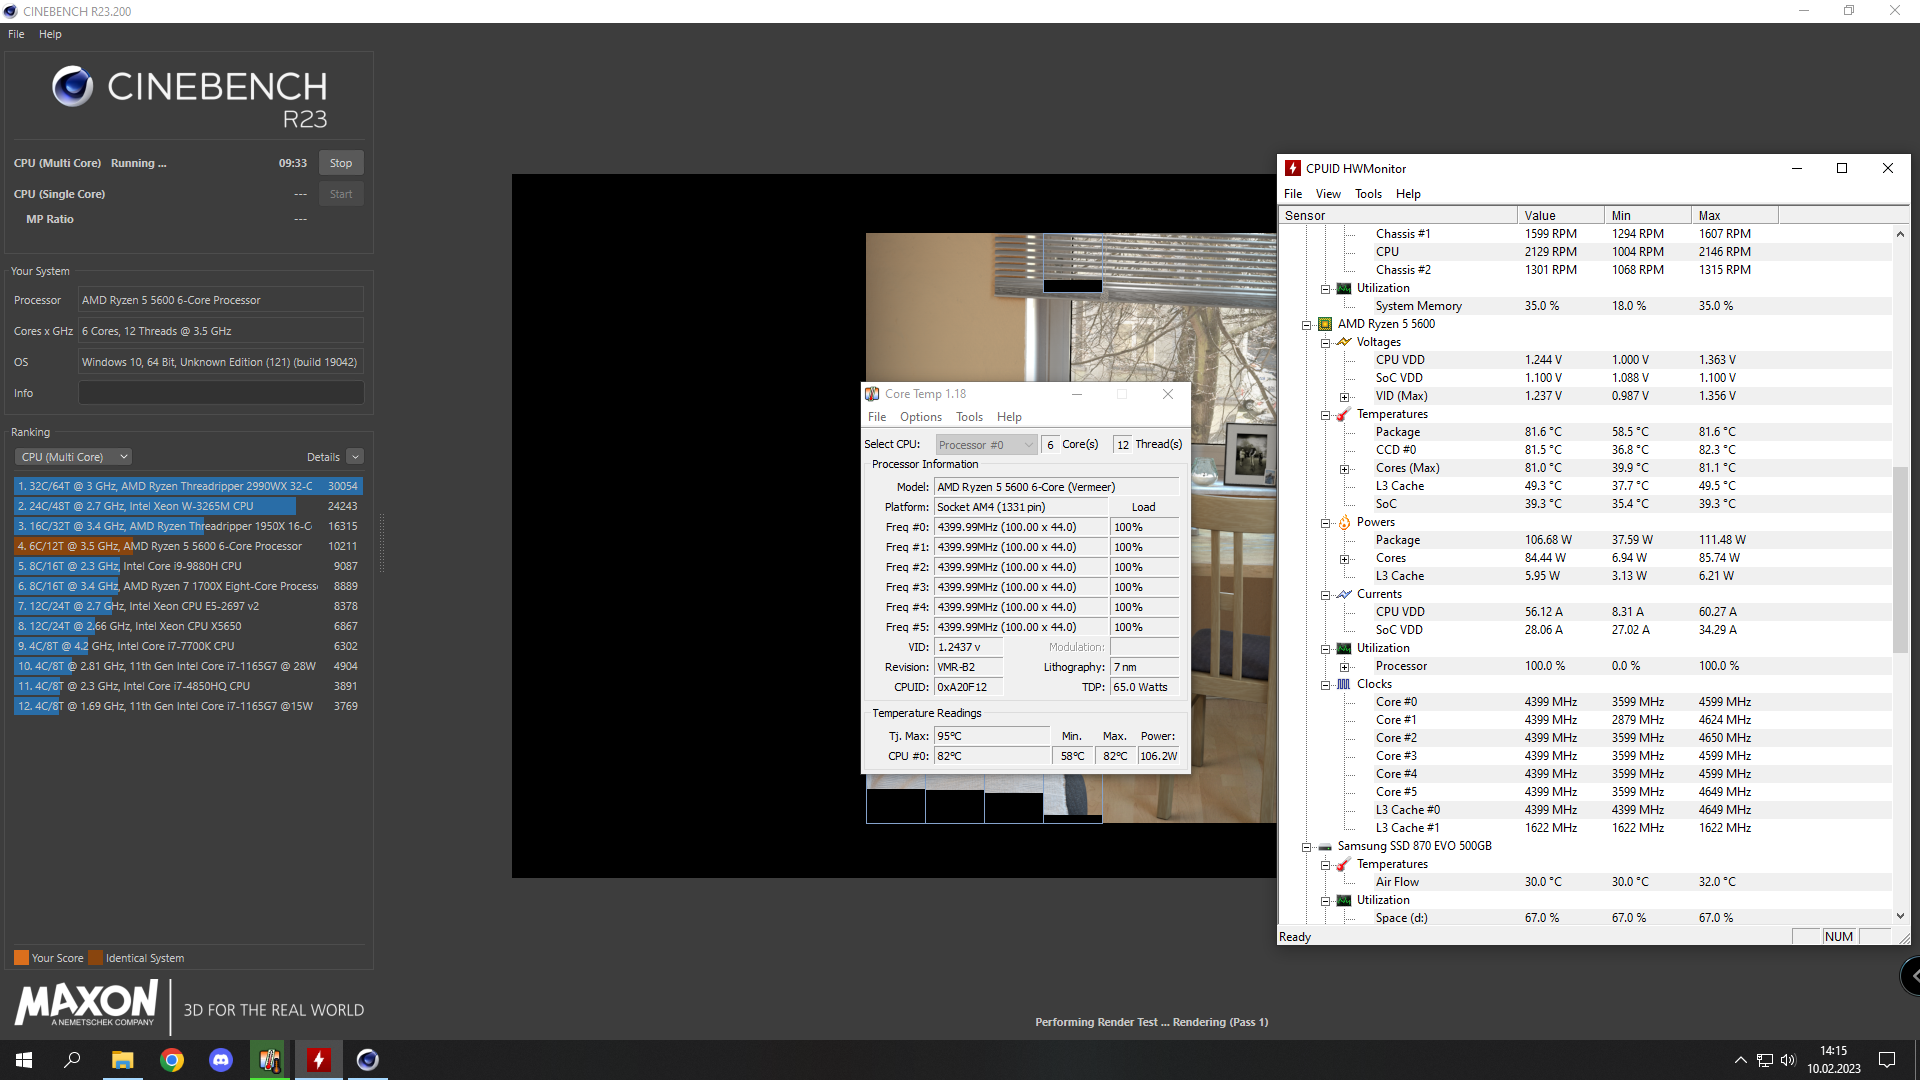Open the CPU (Multi Core) ranking dropdown
Screen dimensions: 1920x1080
[73, 457]
